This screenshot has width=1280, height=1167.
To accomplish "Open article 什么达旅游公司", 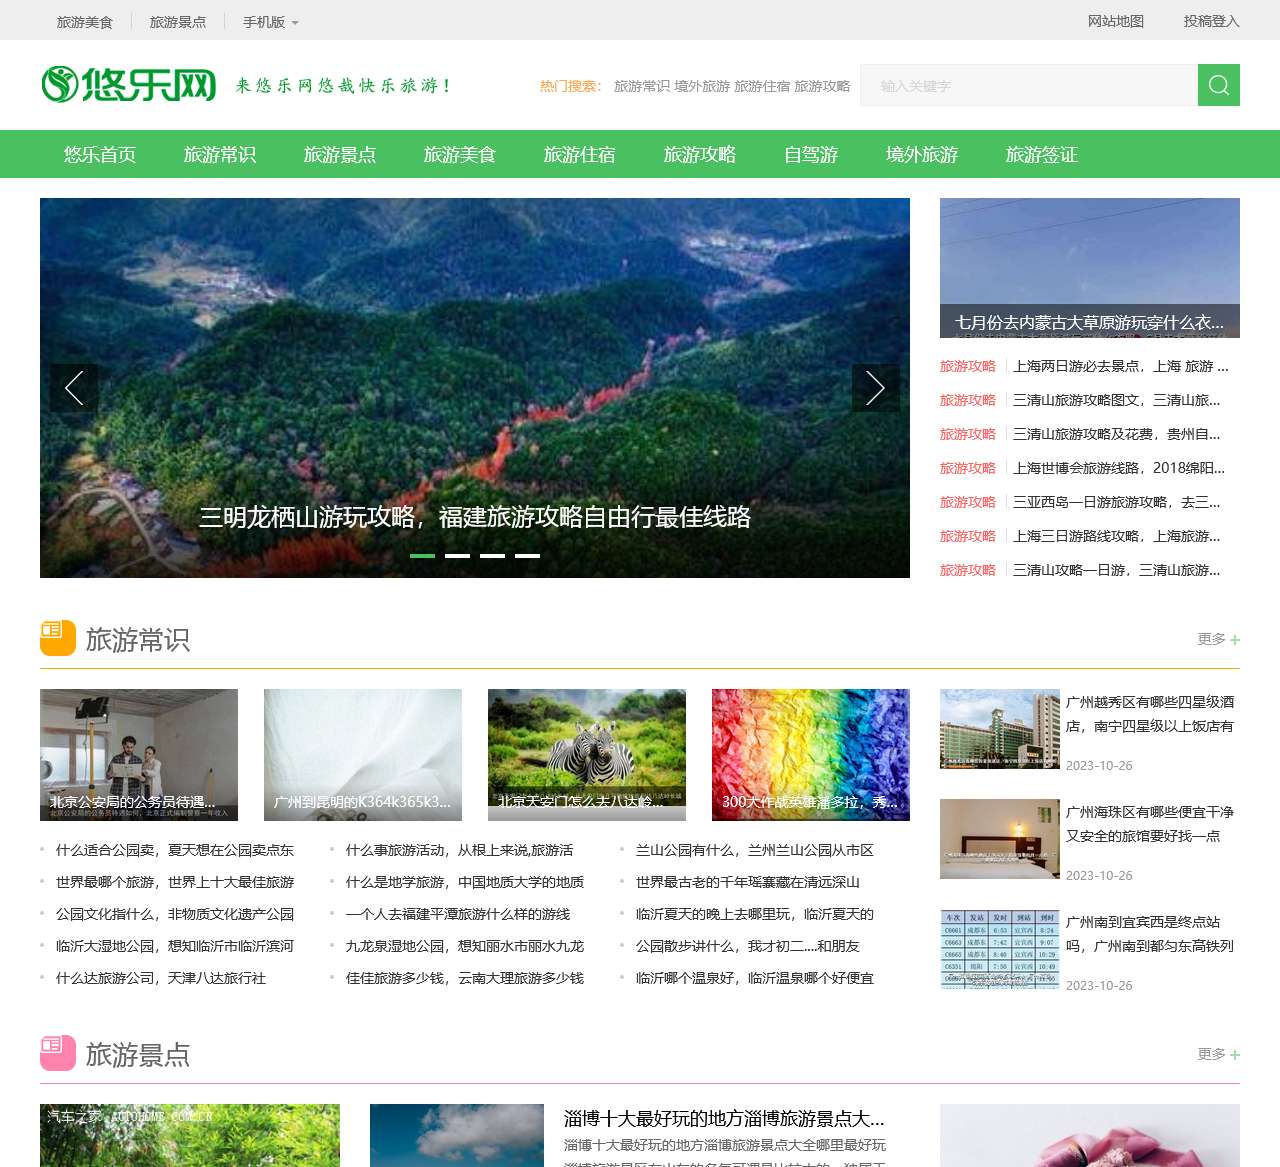I will click(161, 978).
